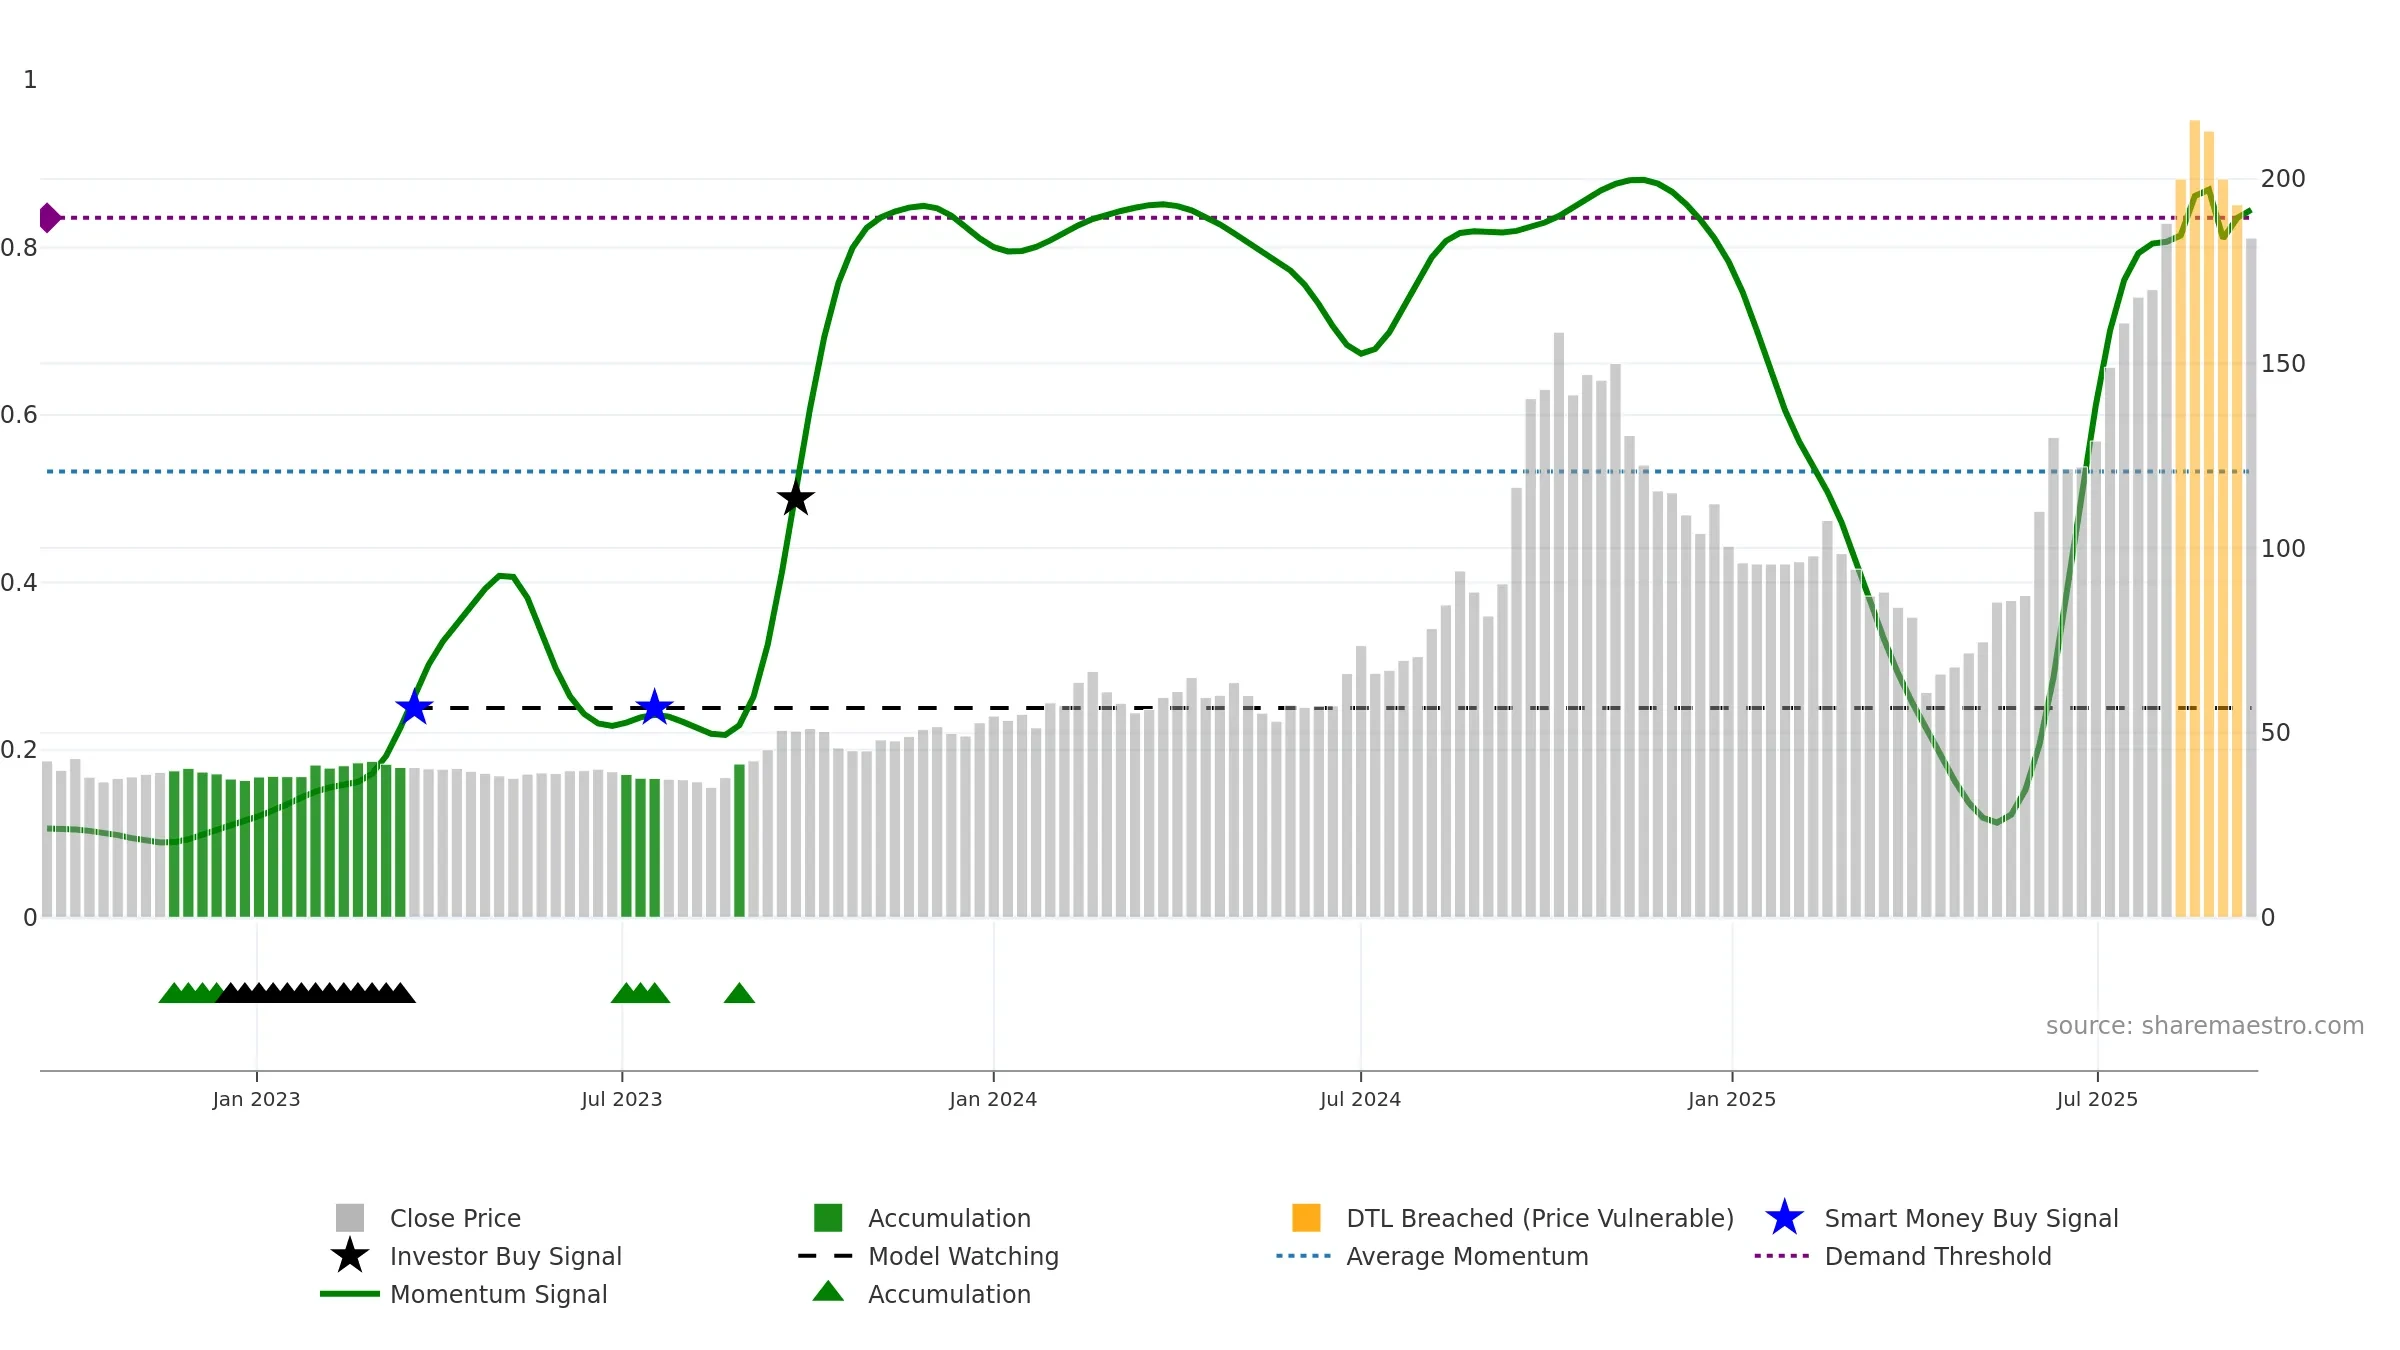Click the 200 label on right axis
This screenshot has height=1350, width=2400.
point(2283,179)
